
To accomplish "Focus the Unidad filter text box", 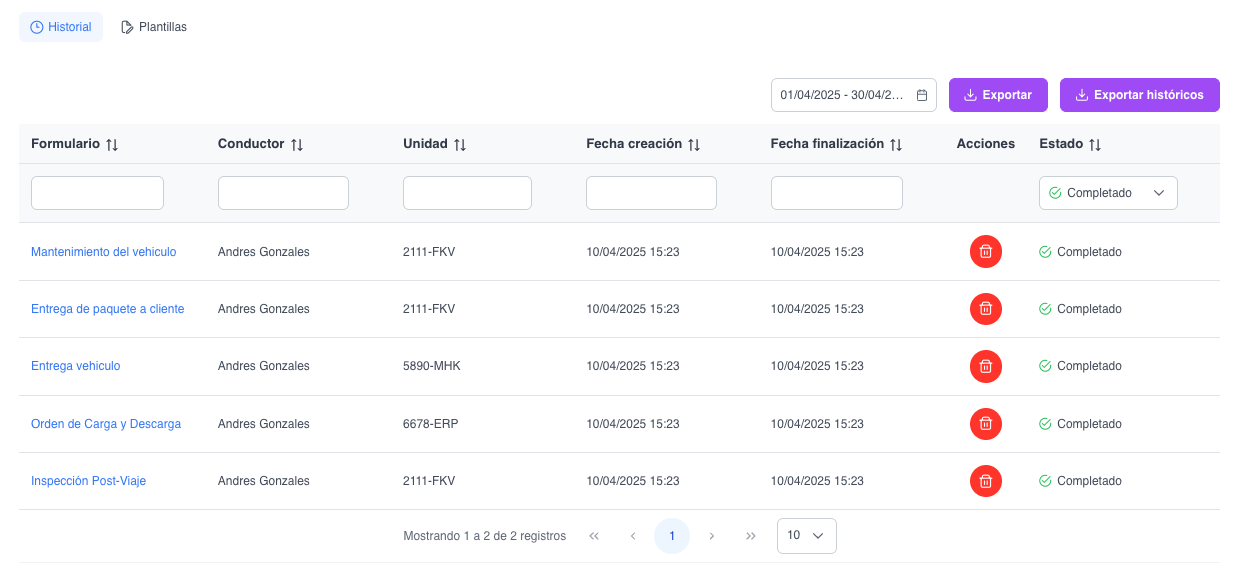I will (467, 193).
